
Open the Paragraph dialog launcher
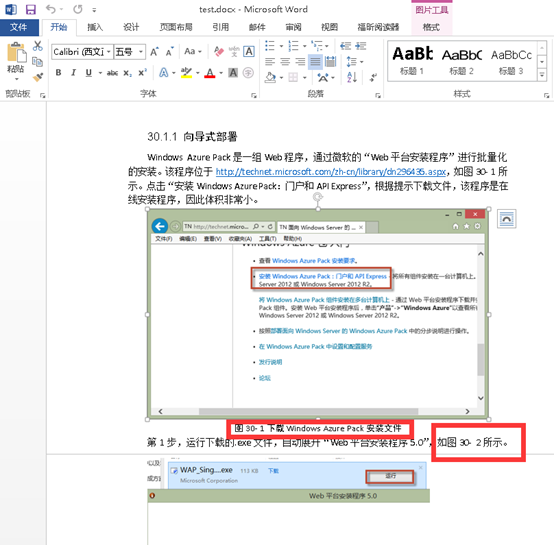coord(378,95)
